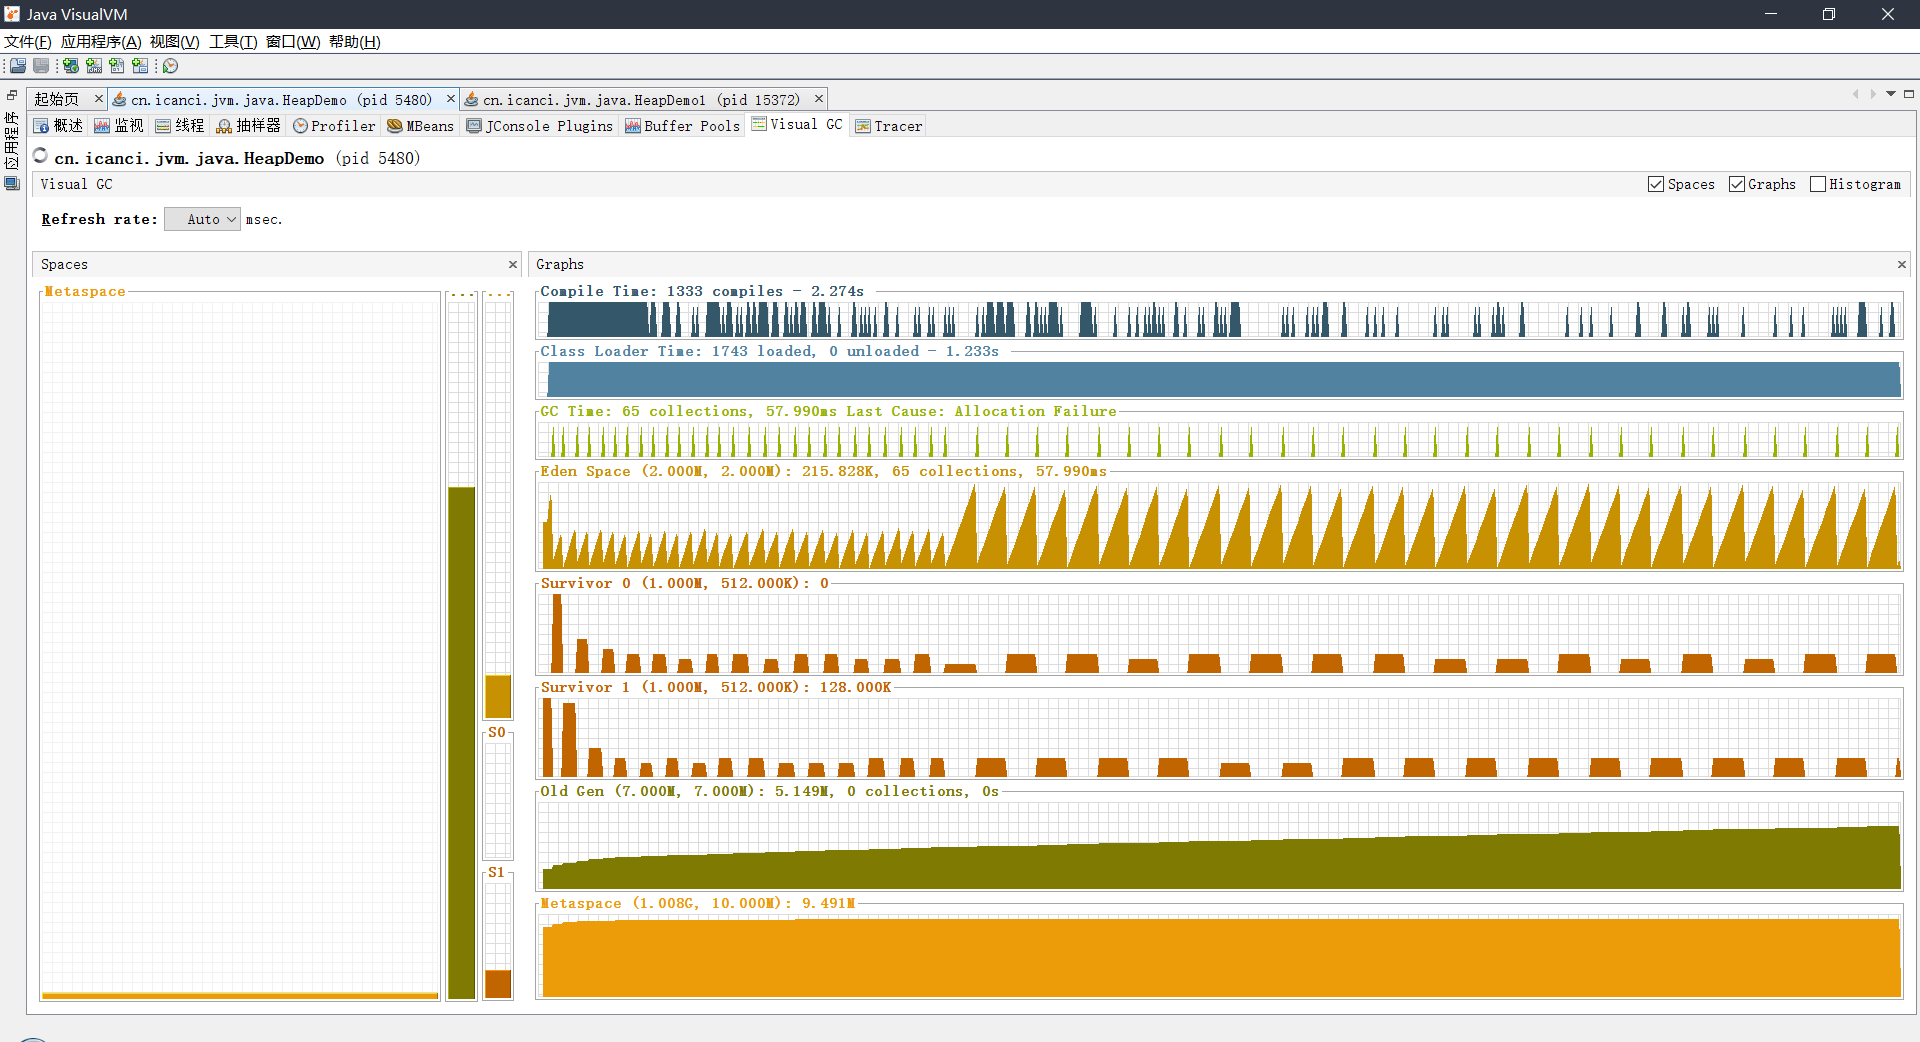Open the document list dropdown arrow

pyautogui.click(x=1891, y=94)
